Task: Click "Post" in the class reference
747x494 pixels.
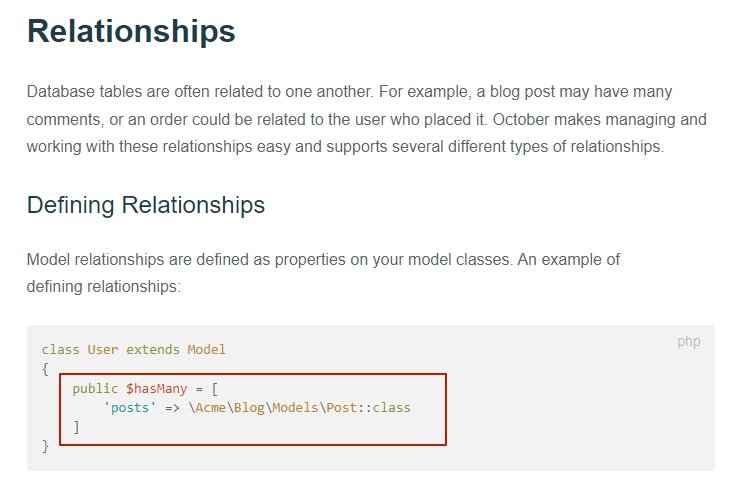Action: pos(341,408)
